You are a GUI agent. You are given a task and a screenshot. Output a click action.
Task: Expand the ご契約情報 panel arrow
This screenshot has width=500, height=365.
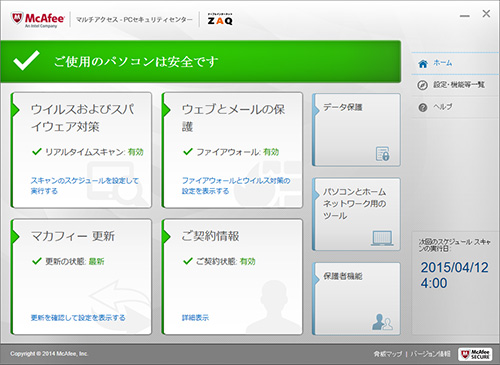click(167, 236)
